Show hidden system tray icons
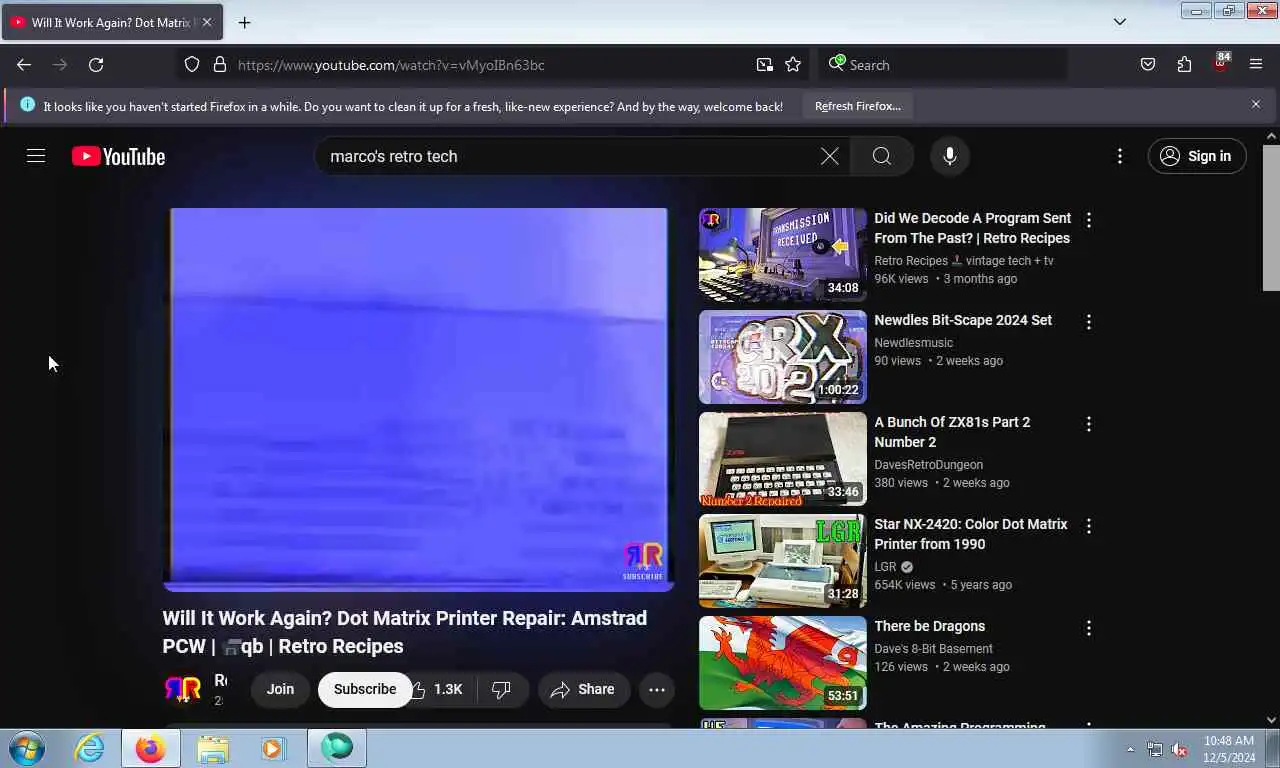 1131,749
